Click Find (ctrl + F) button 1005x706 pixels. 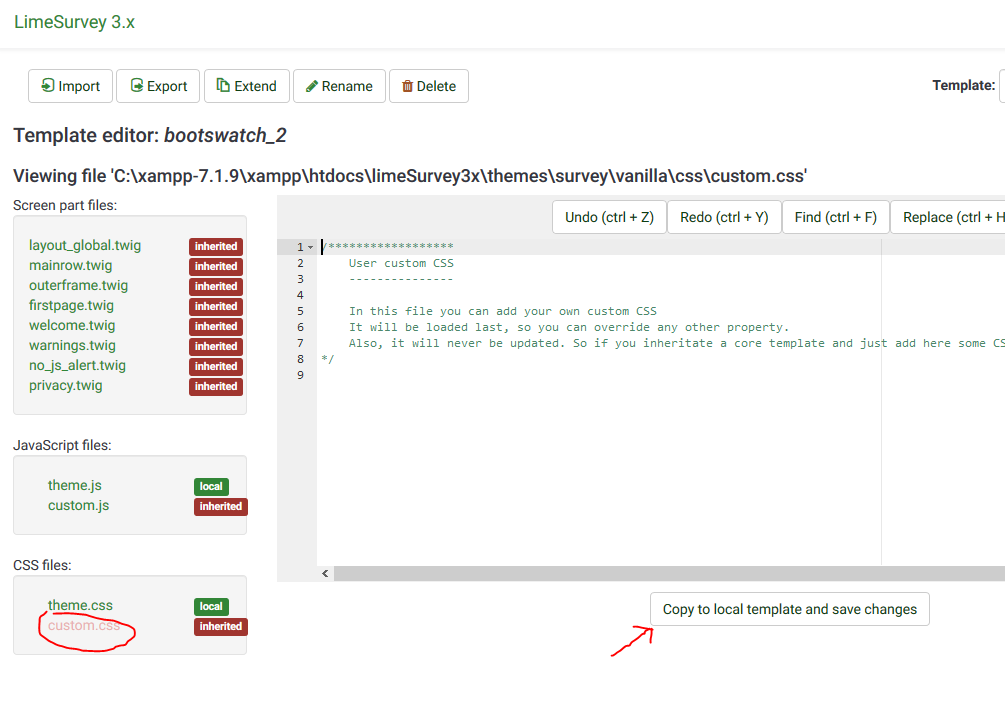pyautogui.click(x=836, y=217)
